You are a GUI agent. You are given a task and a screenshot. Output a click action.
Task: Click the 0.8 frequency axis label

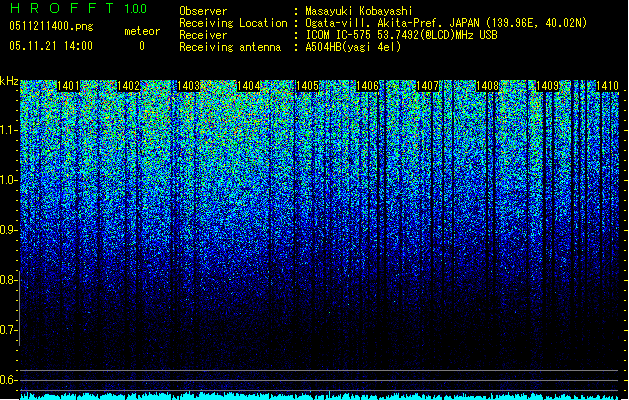coord(8,280)
